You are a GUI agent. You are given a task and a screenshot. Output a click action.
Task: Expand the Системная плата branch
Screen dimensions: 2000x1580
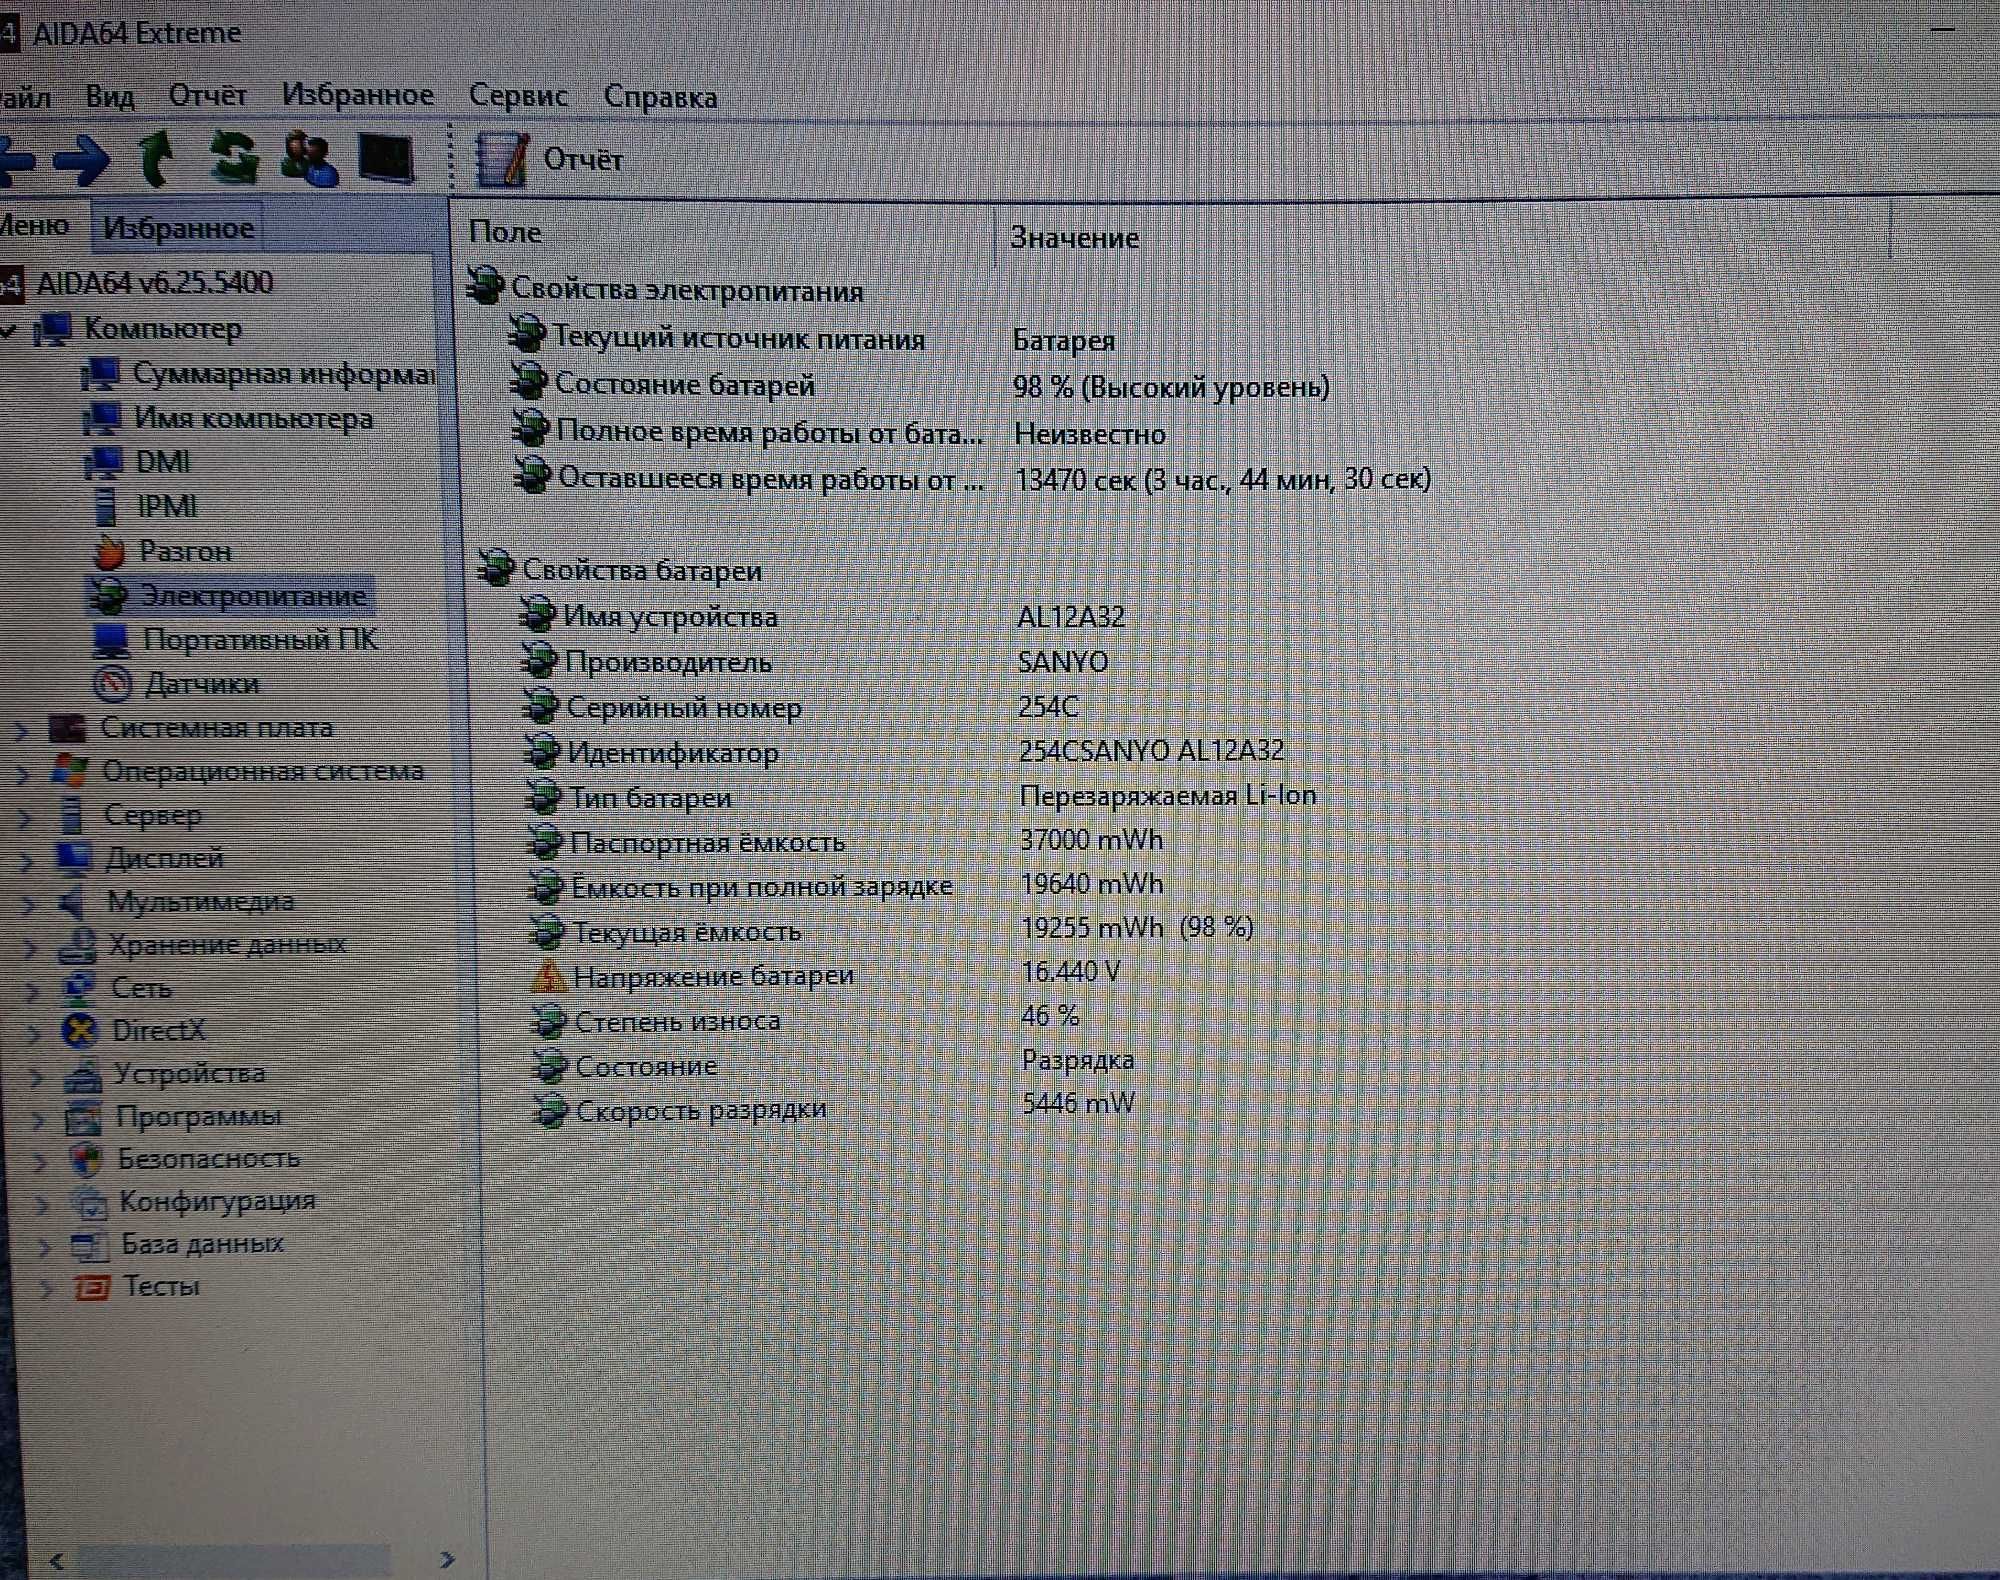(21, 731)
